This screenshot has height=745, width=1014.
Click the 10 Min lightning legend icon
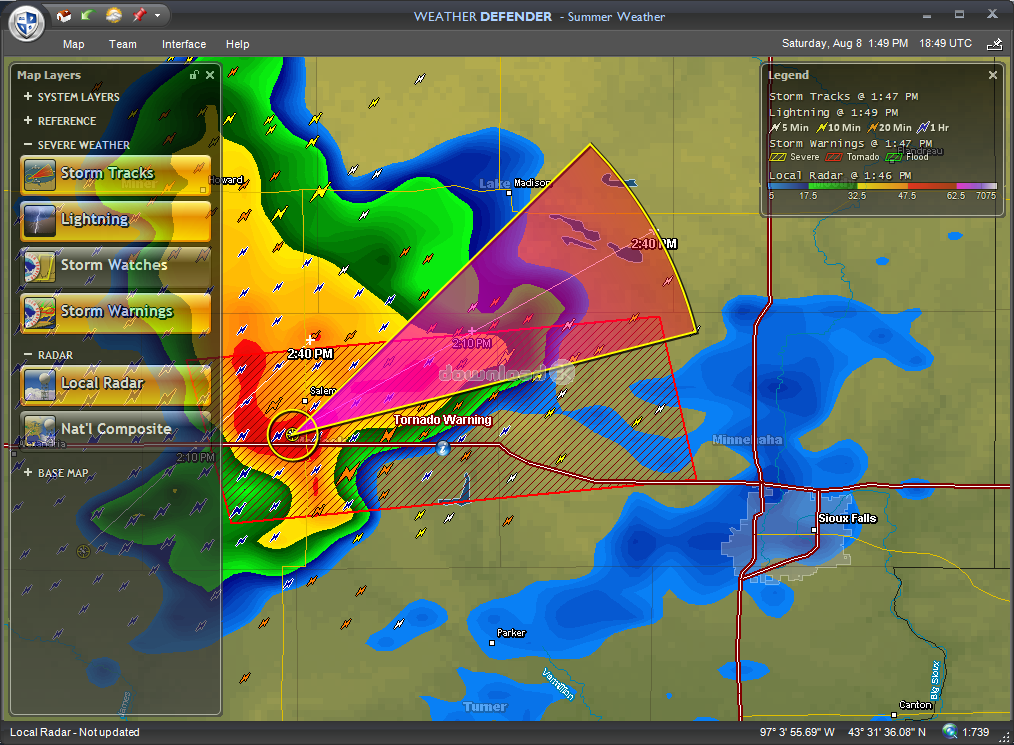(x=821, y=127)
